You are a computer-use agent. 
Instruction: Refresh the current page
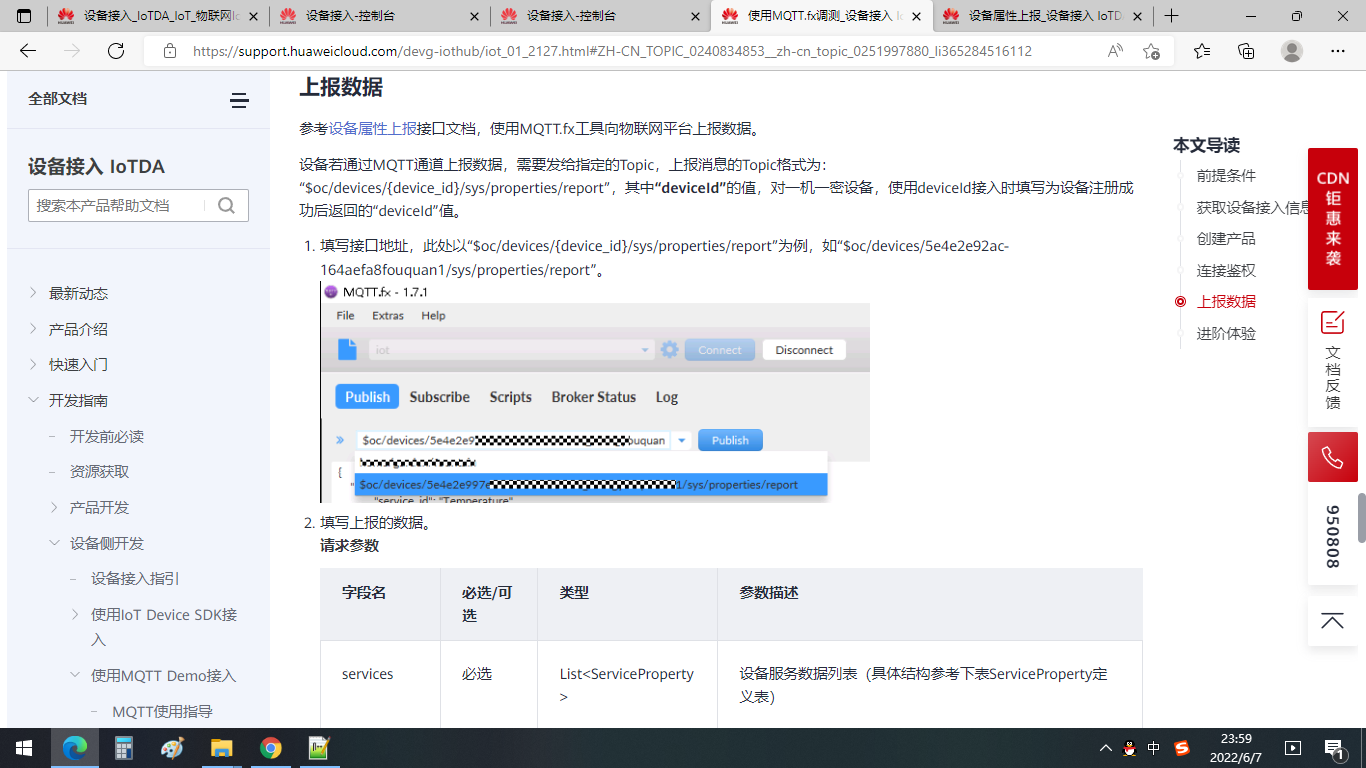coord(116,51)
